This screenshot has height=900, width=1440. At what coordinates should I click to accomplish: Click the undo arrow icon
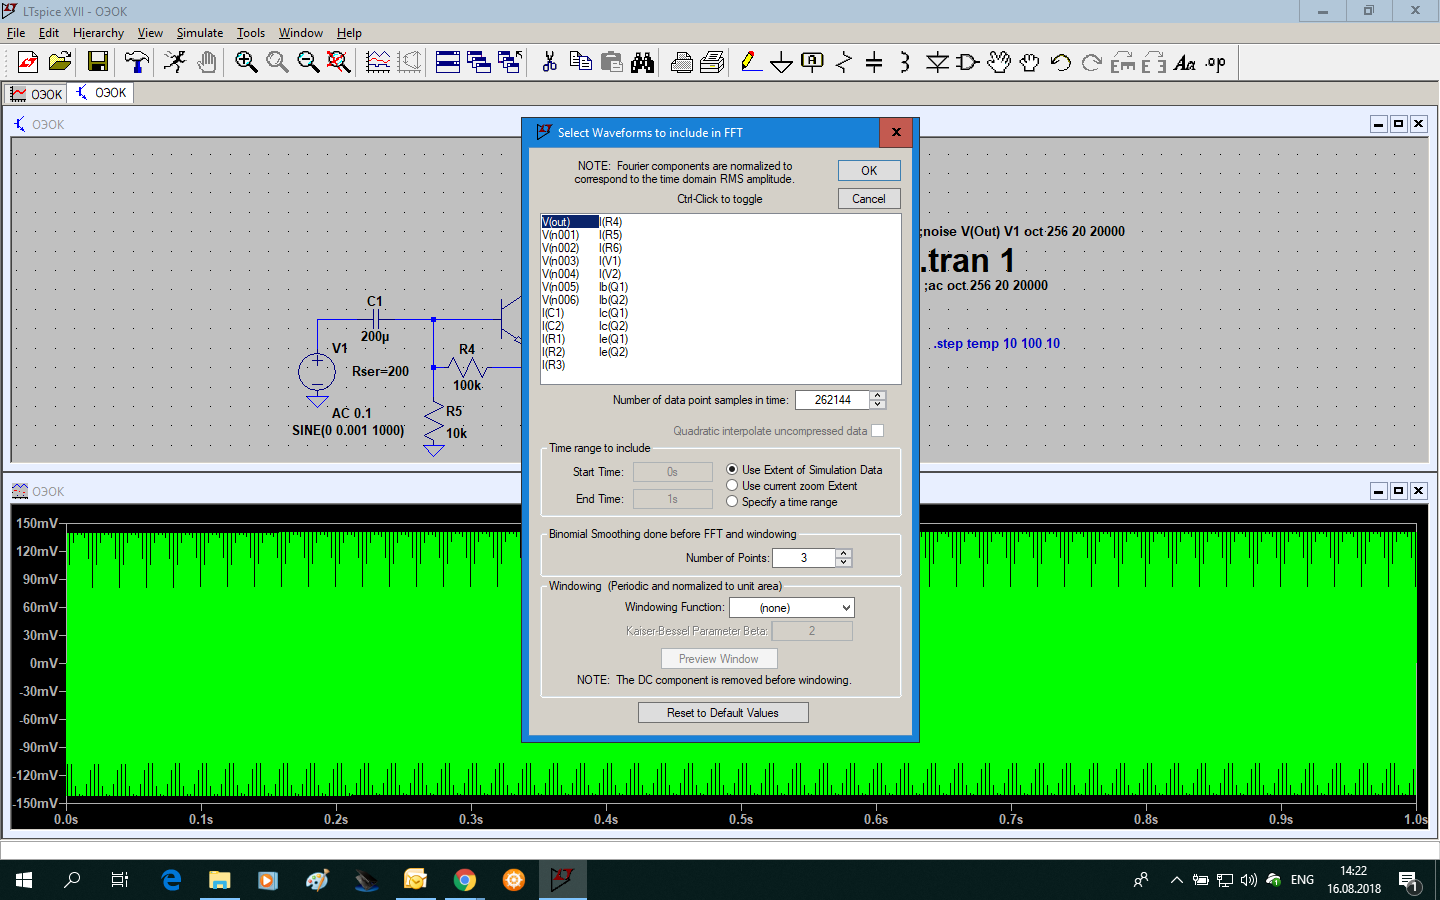(1061, 62)
